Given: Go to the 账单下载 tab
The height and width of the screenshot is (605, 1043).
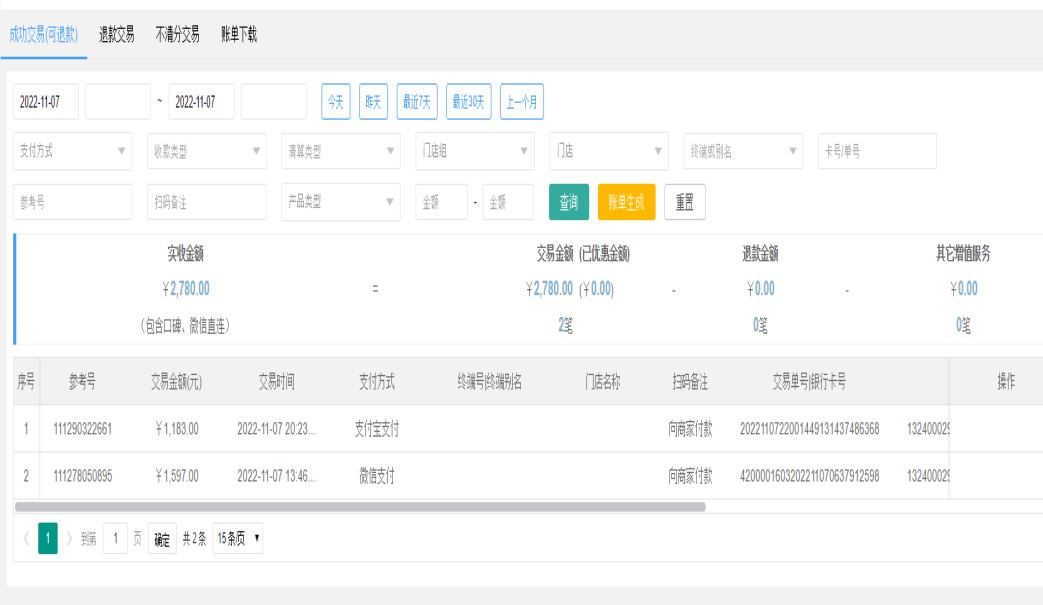Looking at the screenshot, I should click(x=239, y=35).
